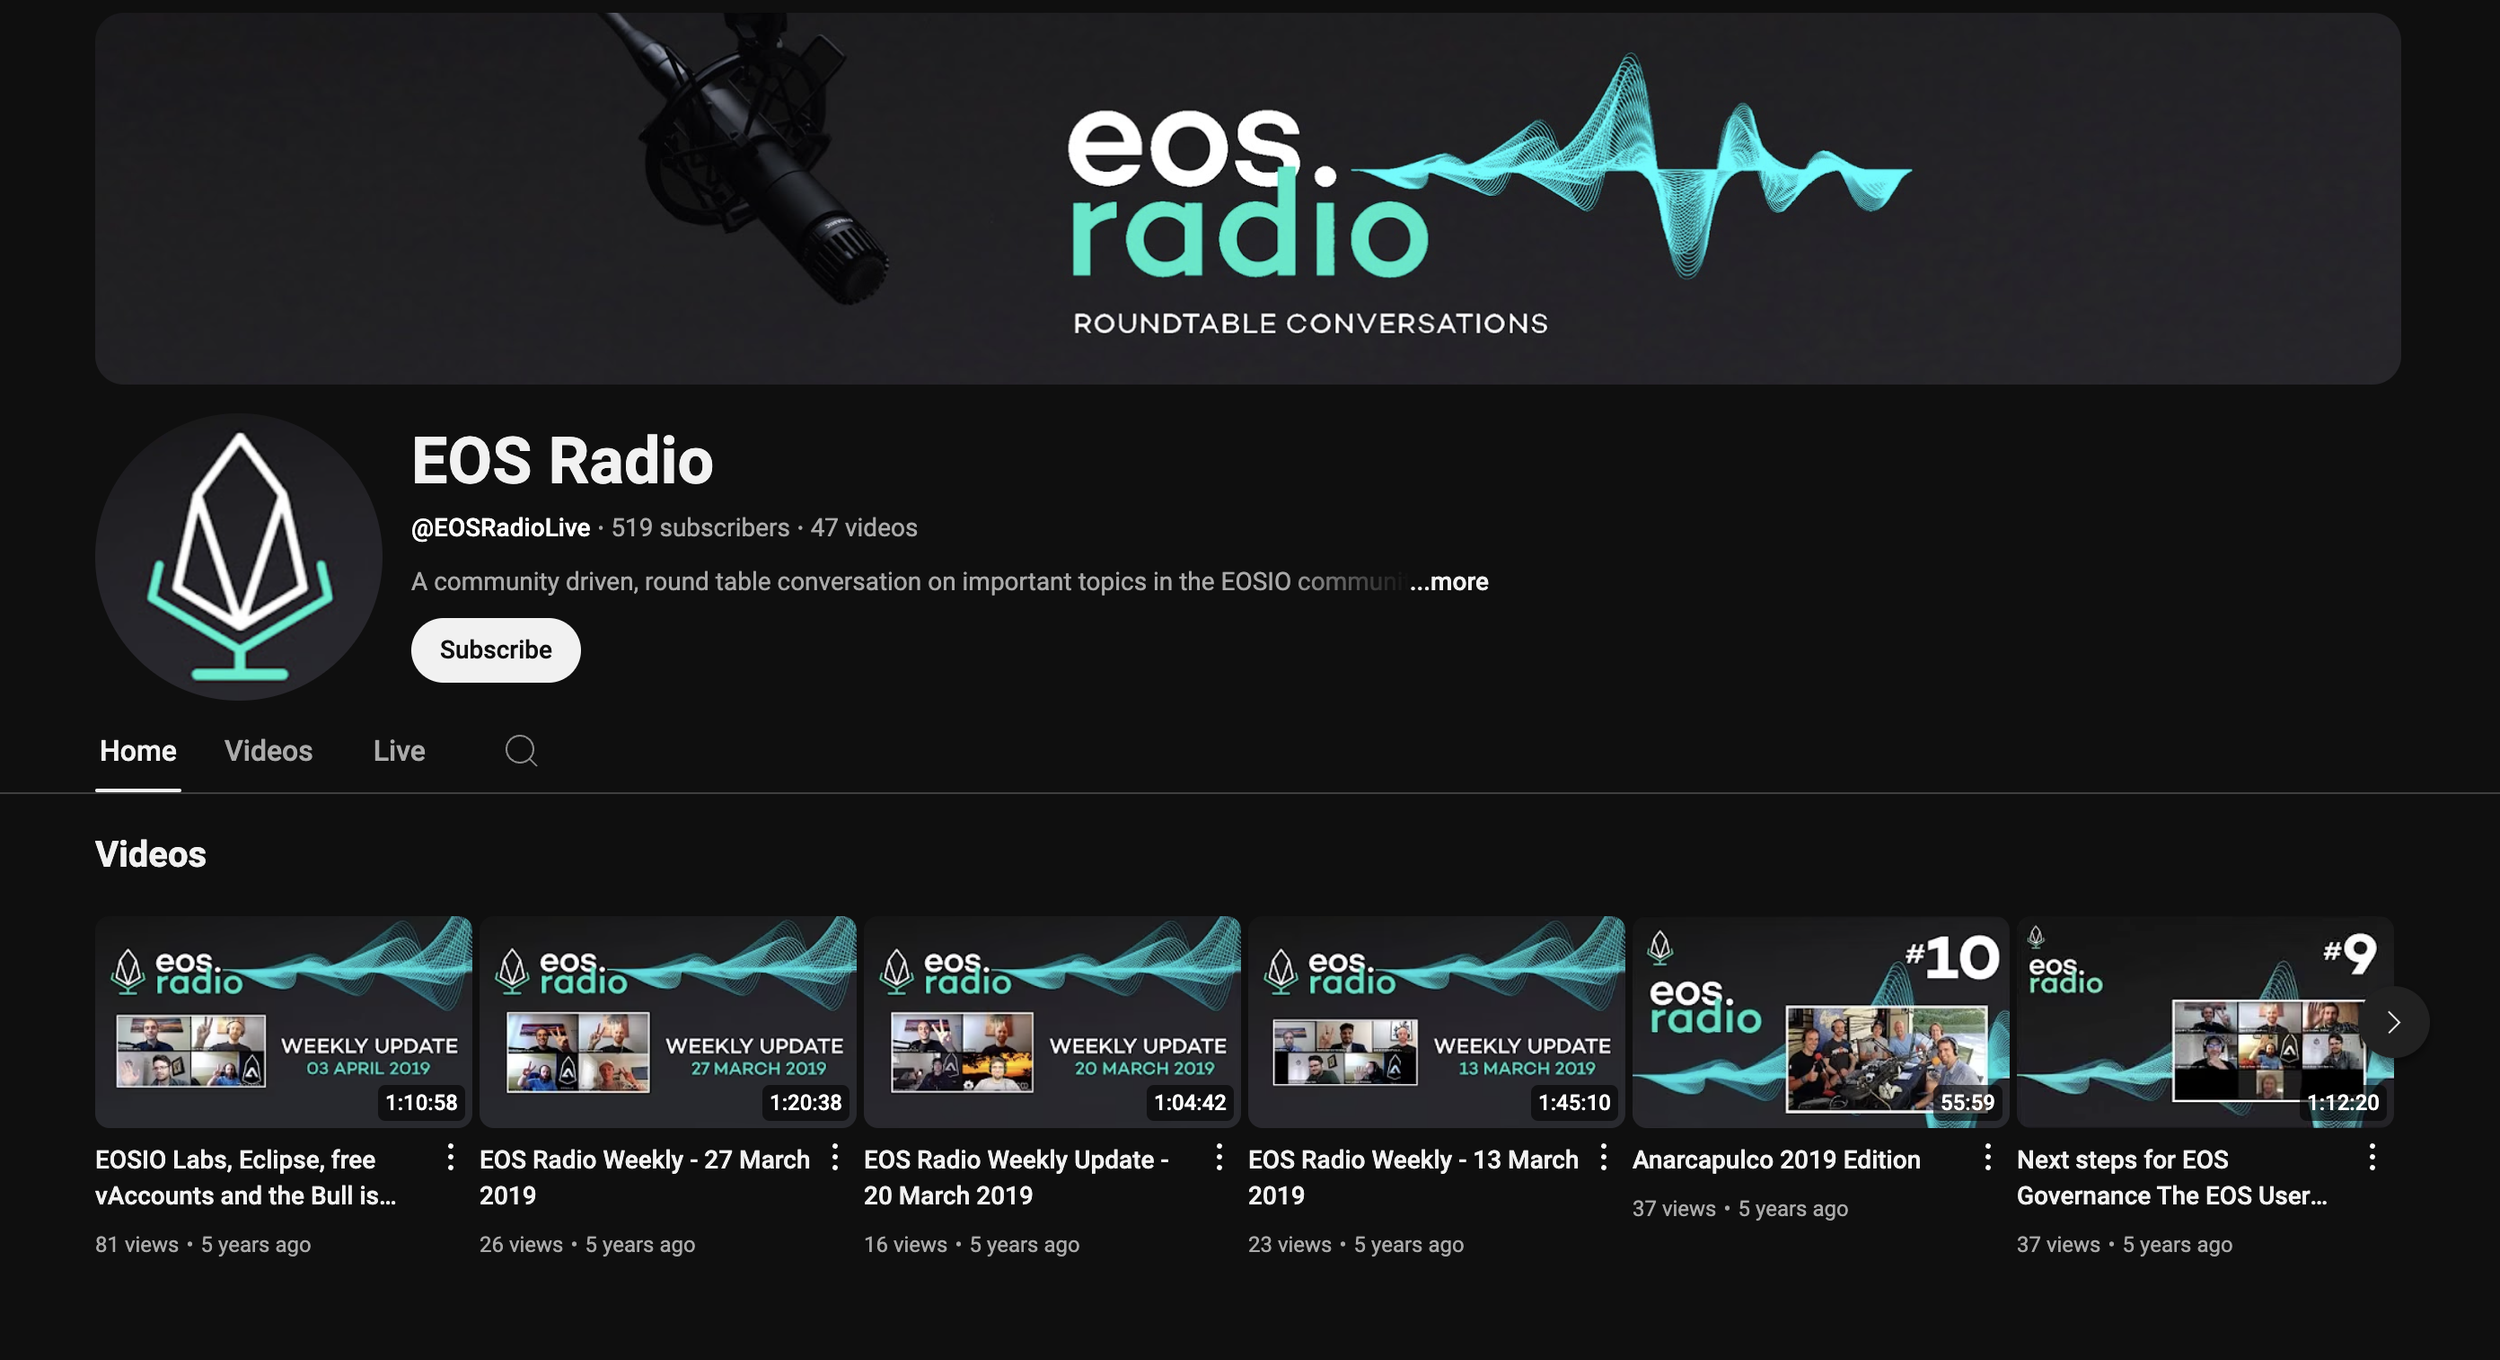Expand channel description with ...more
Viewport: 2500px width, 1360px height.
pos(1449,582)
